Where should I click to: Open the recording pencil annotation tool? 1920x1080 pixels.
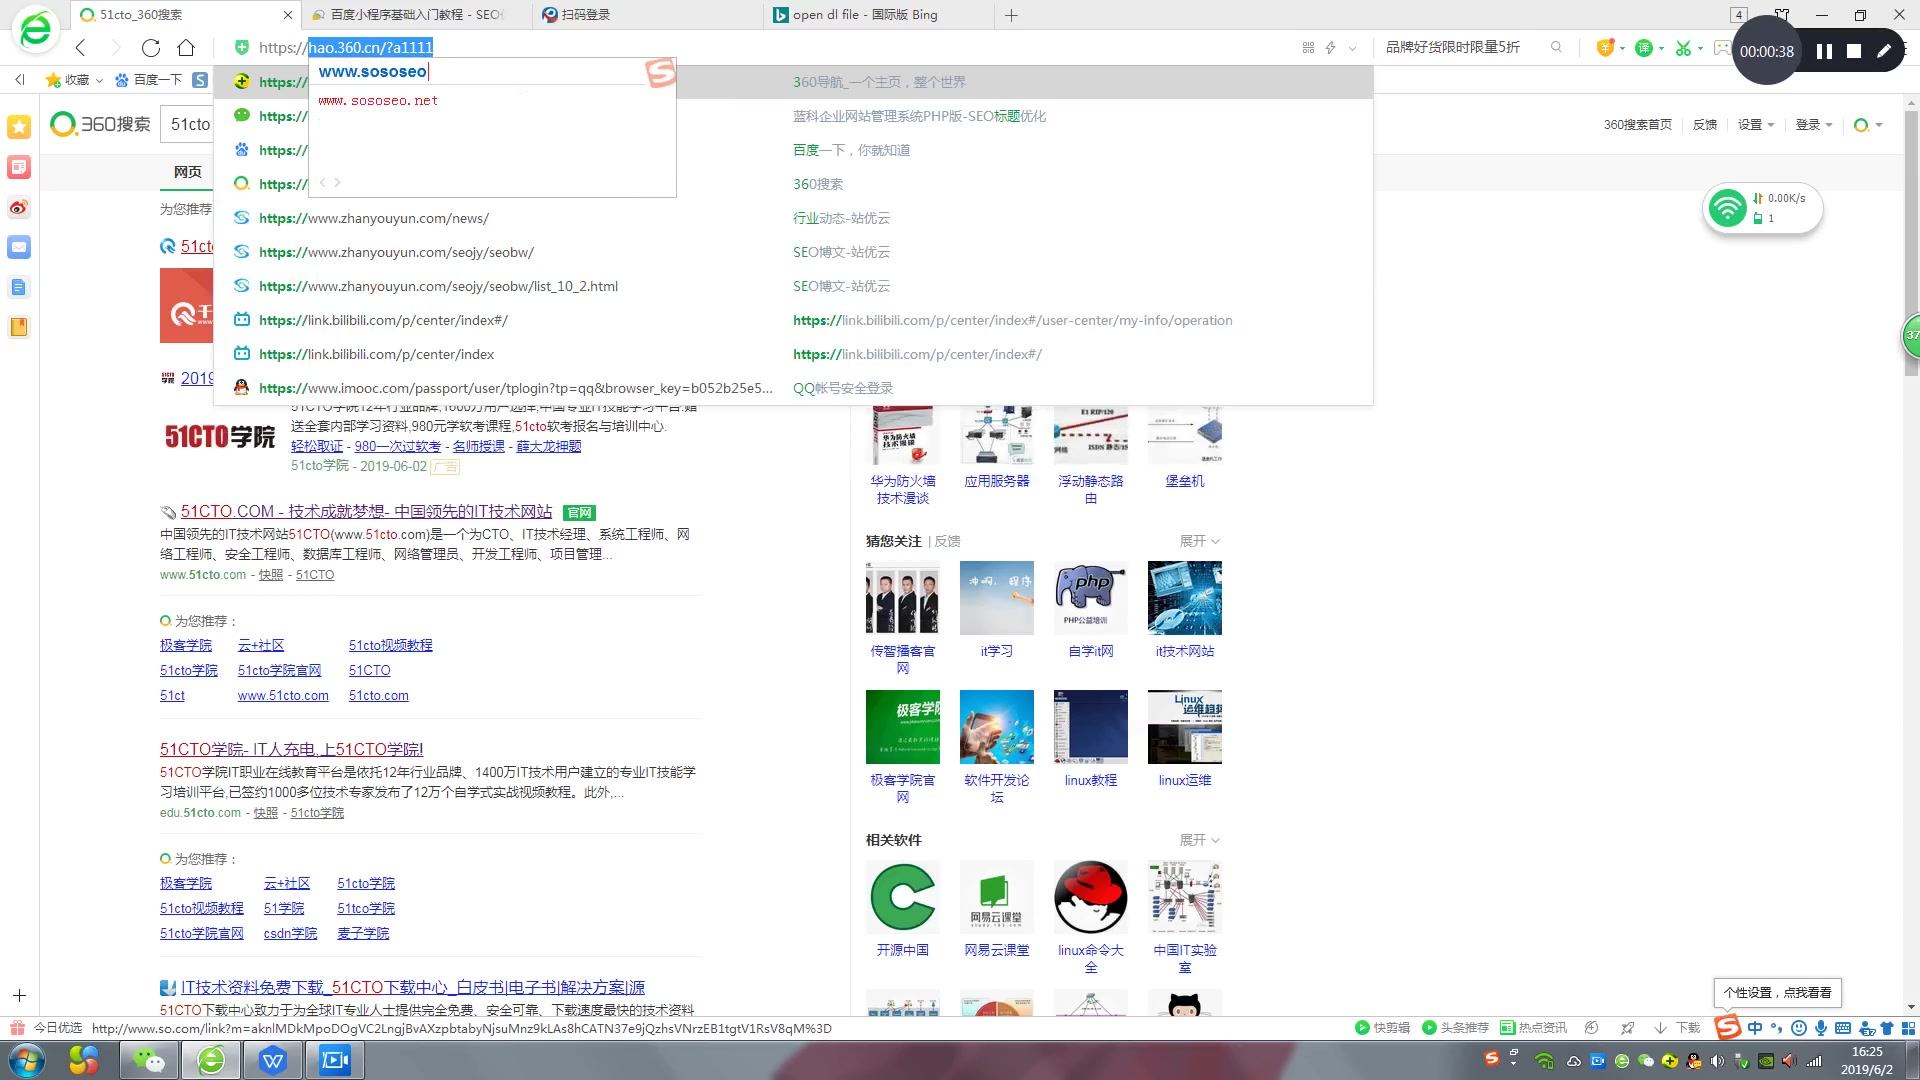[x=1884, y=51]
